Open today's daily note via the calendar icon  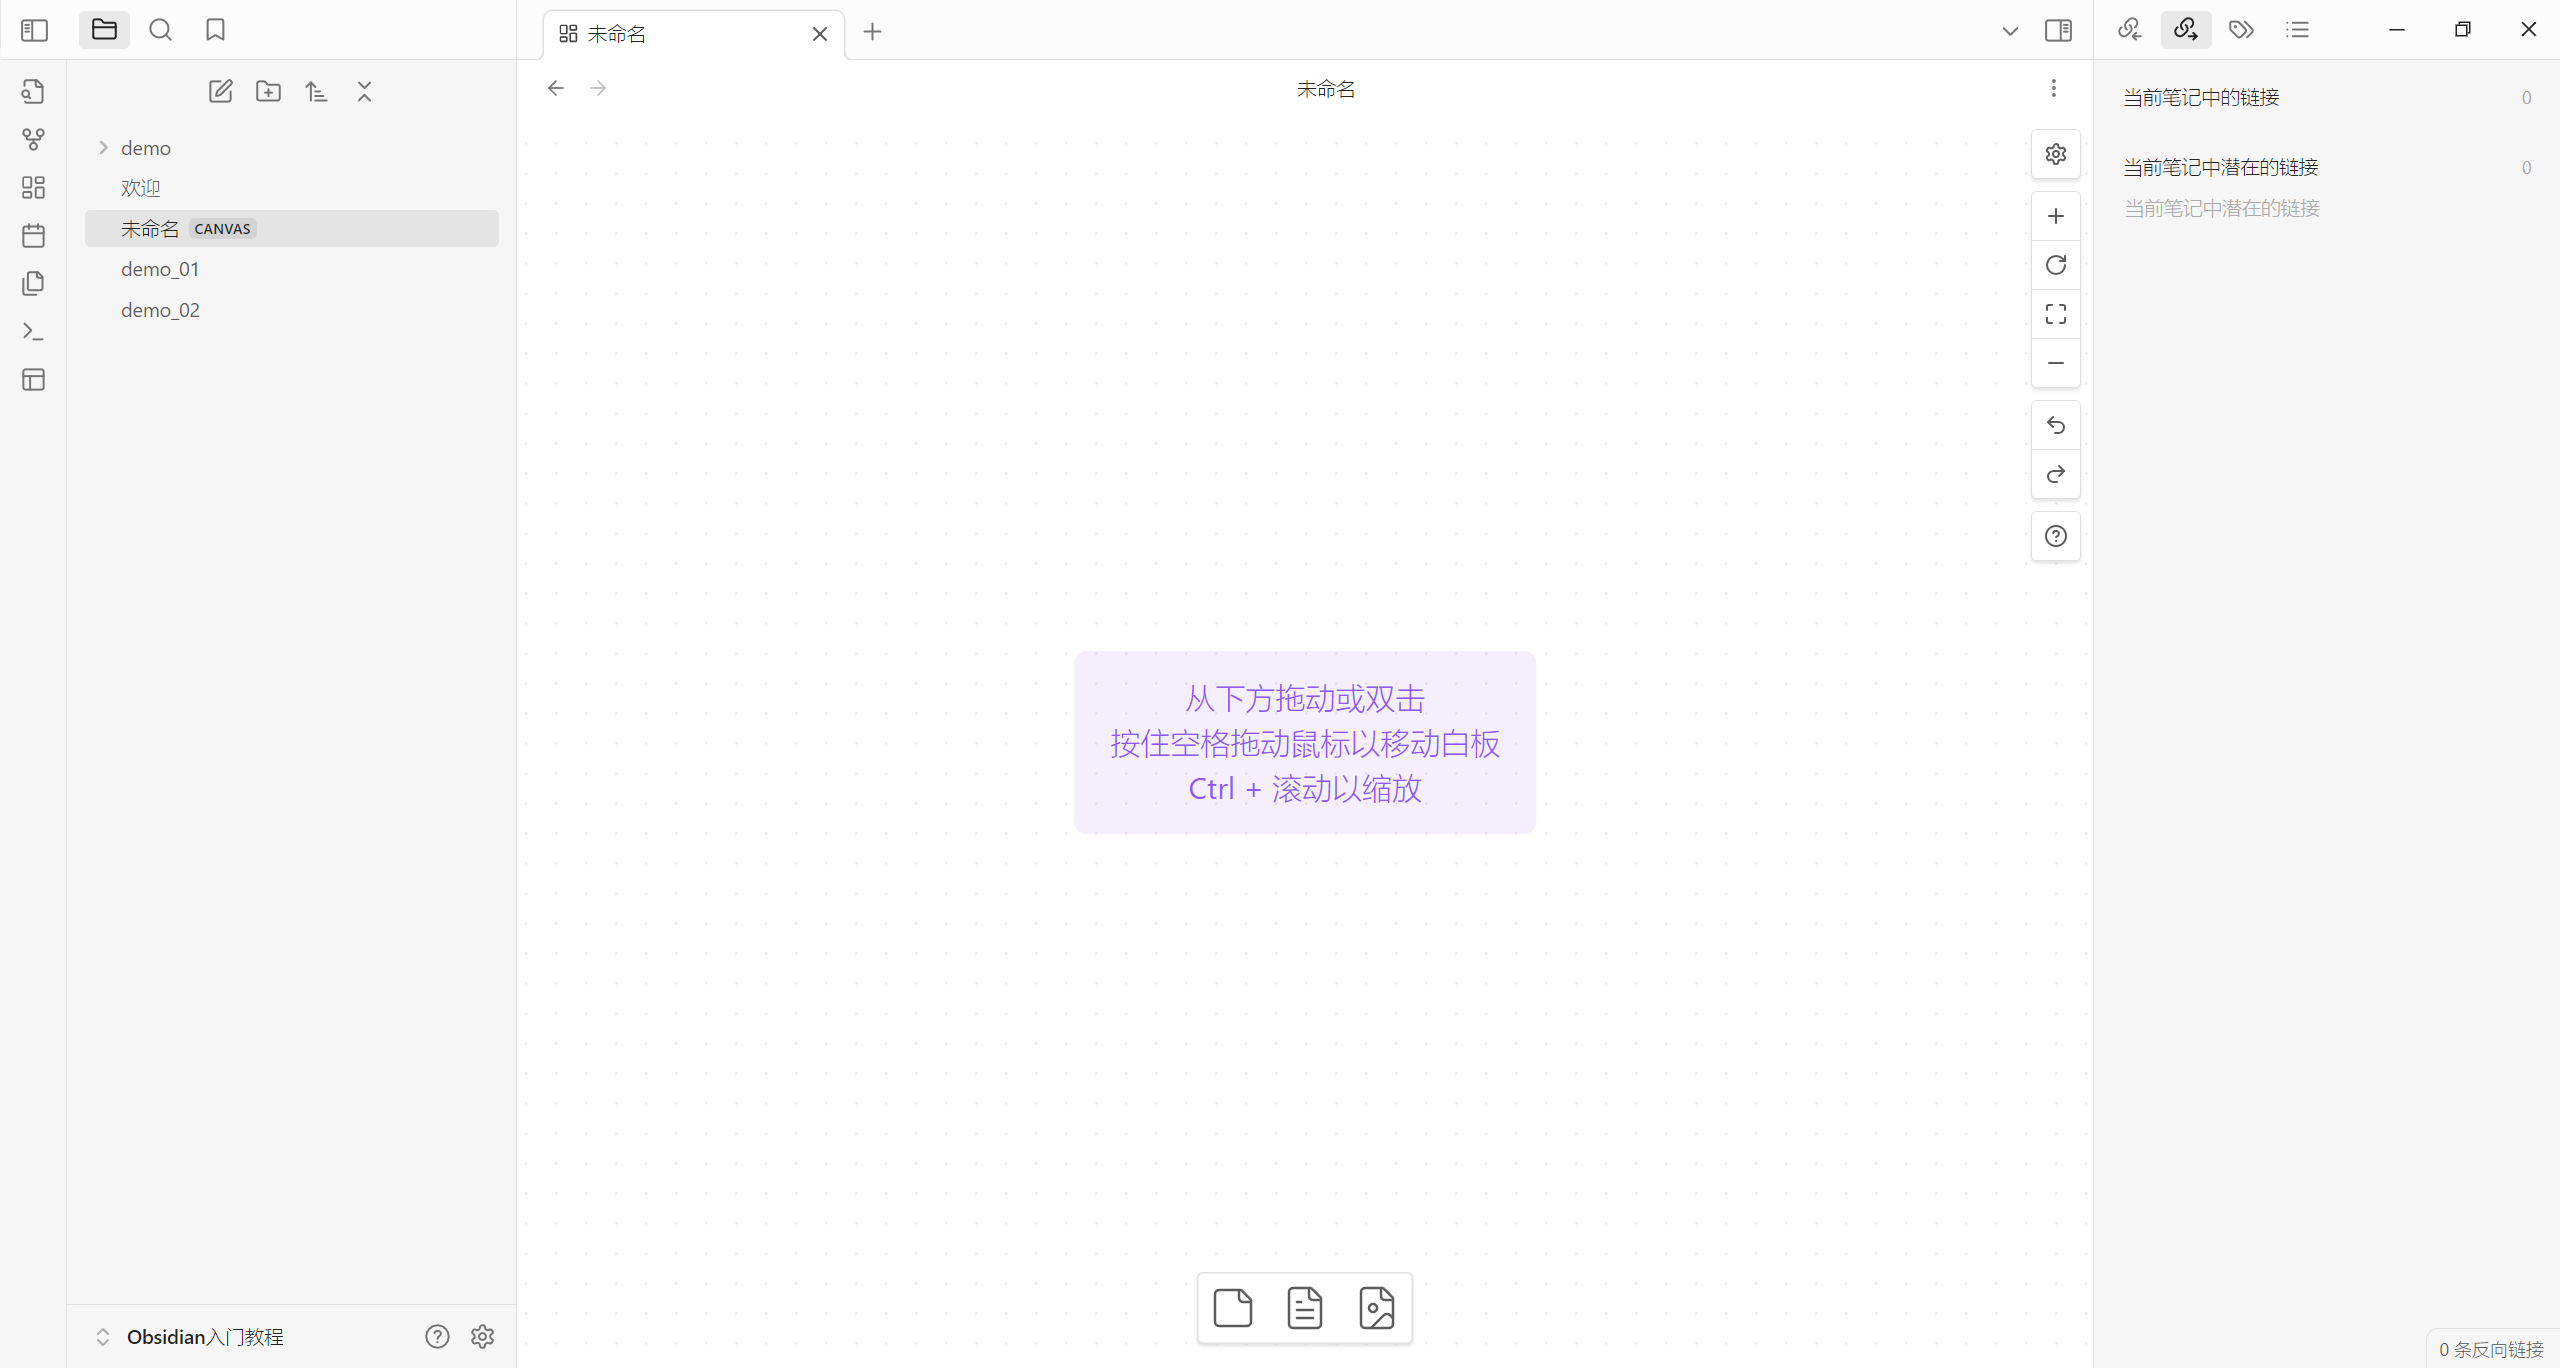click(x=33, y=236)
